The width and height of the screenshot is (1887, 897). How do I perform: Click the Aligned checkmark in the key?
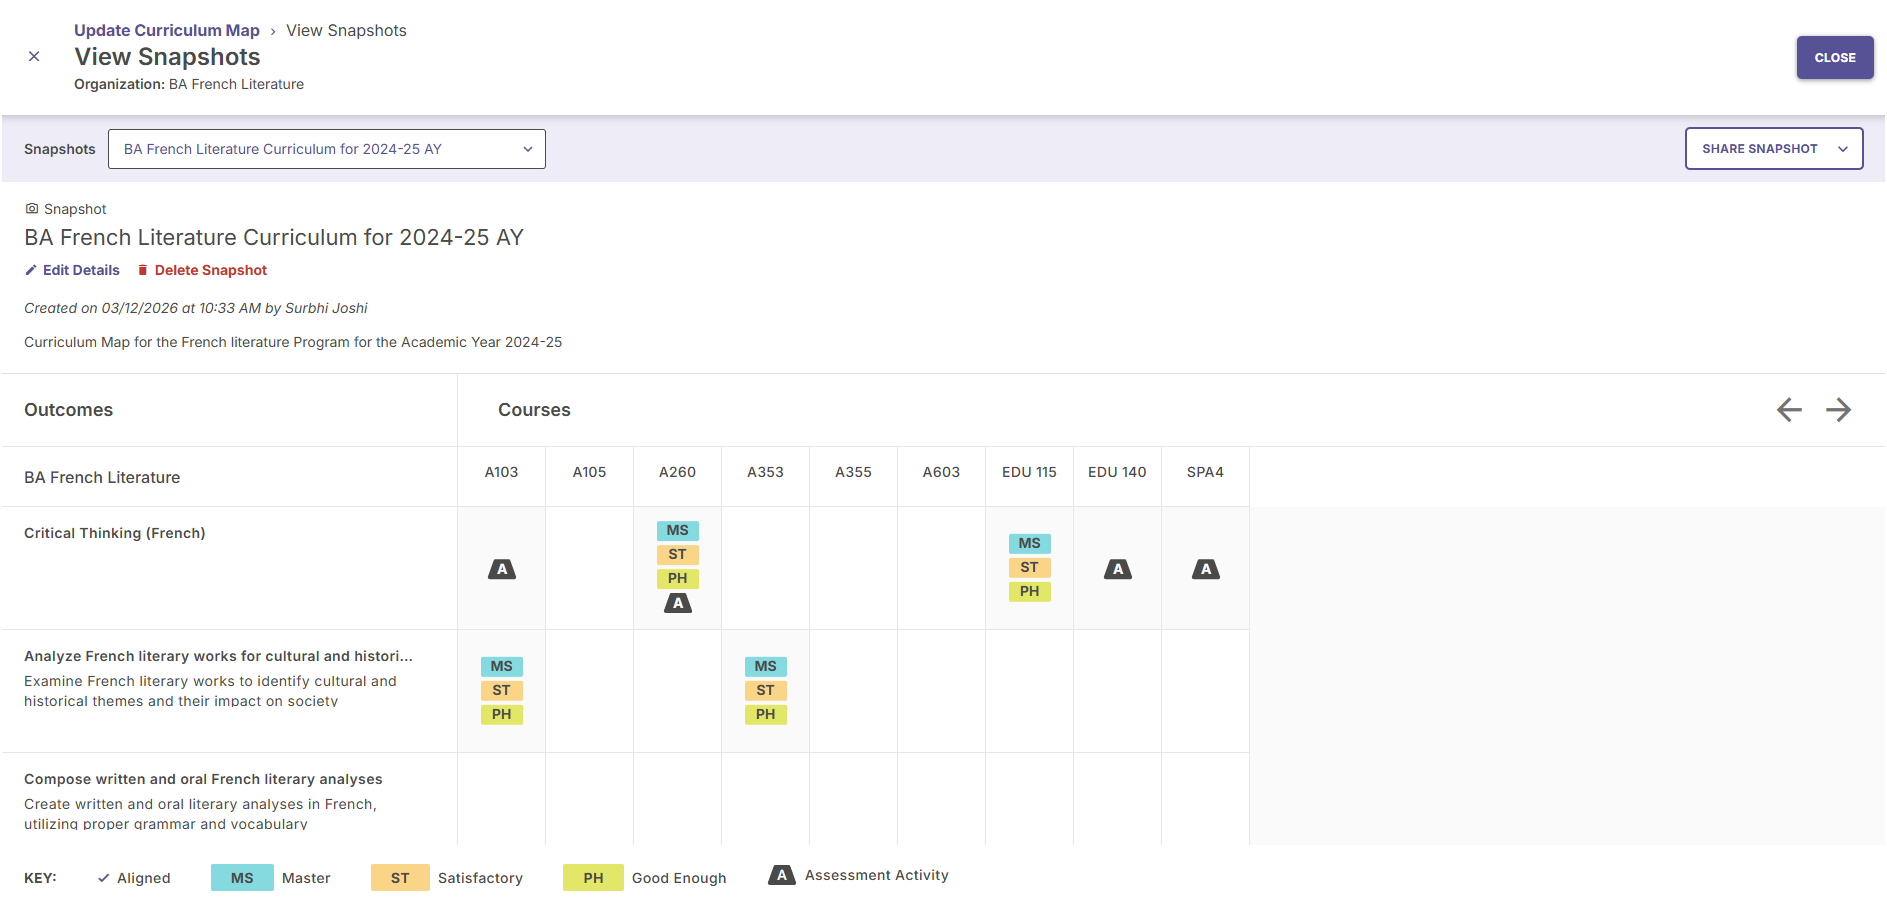[103, 878]
